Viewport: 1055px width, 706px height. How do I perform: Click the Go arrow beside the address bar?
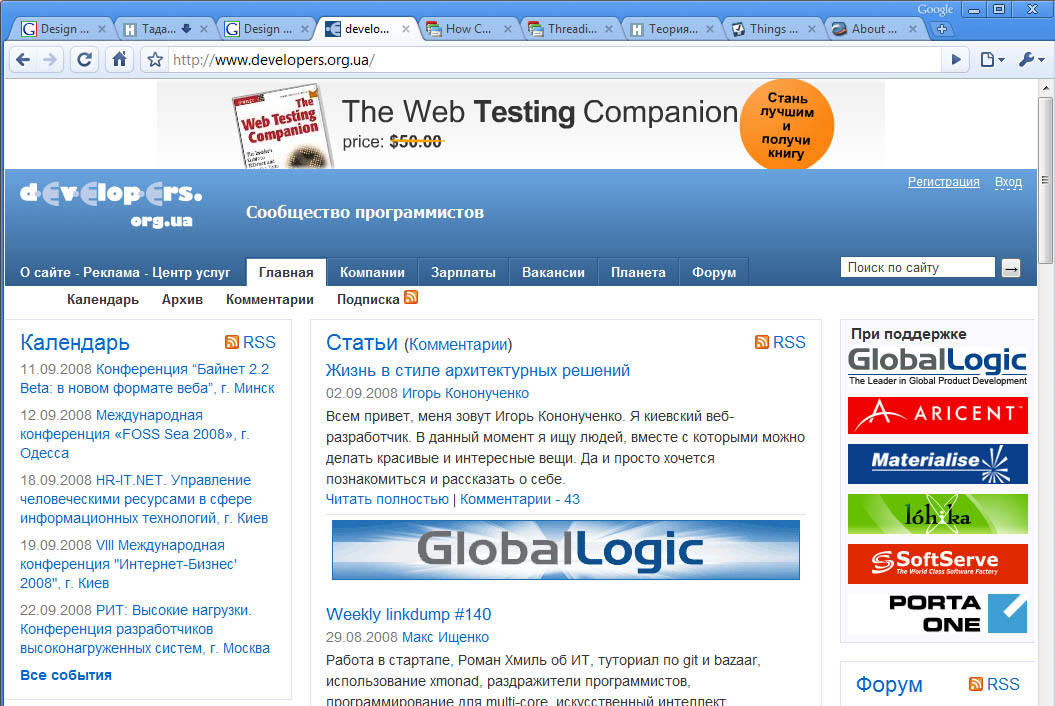[x=955, y=60]
